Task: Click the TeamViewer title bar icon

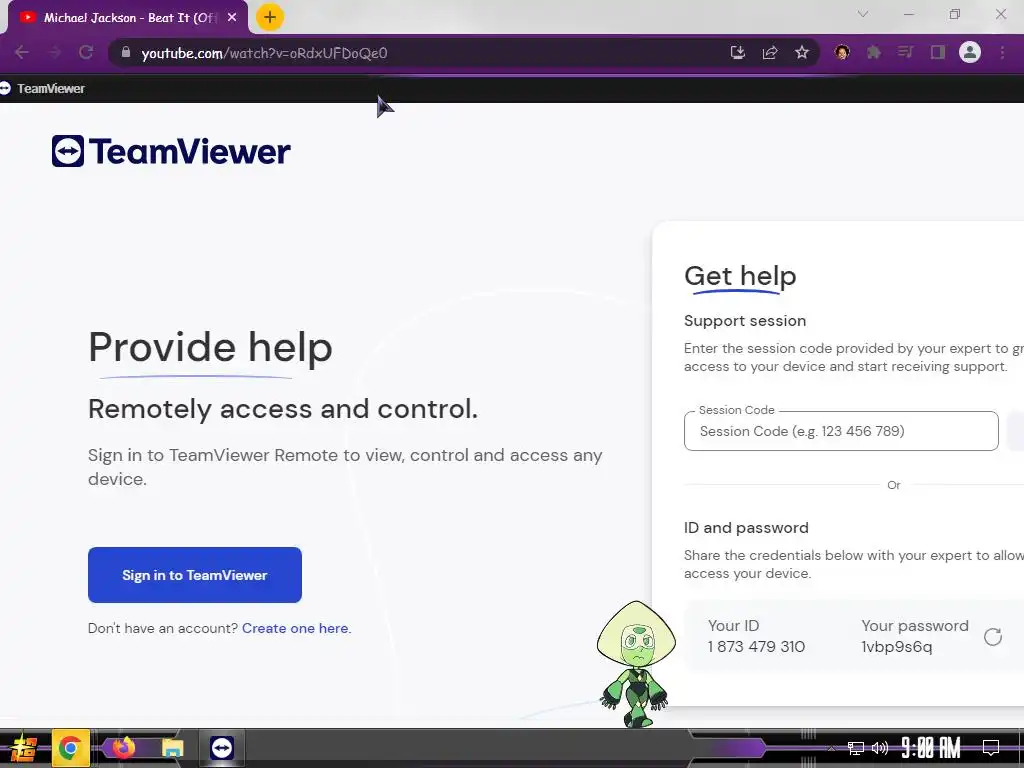Action: pos(5,88)
